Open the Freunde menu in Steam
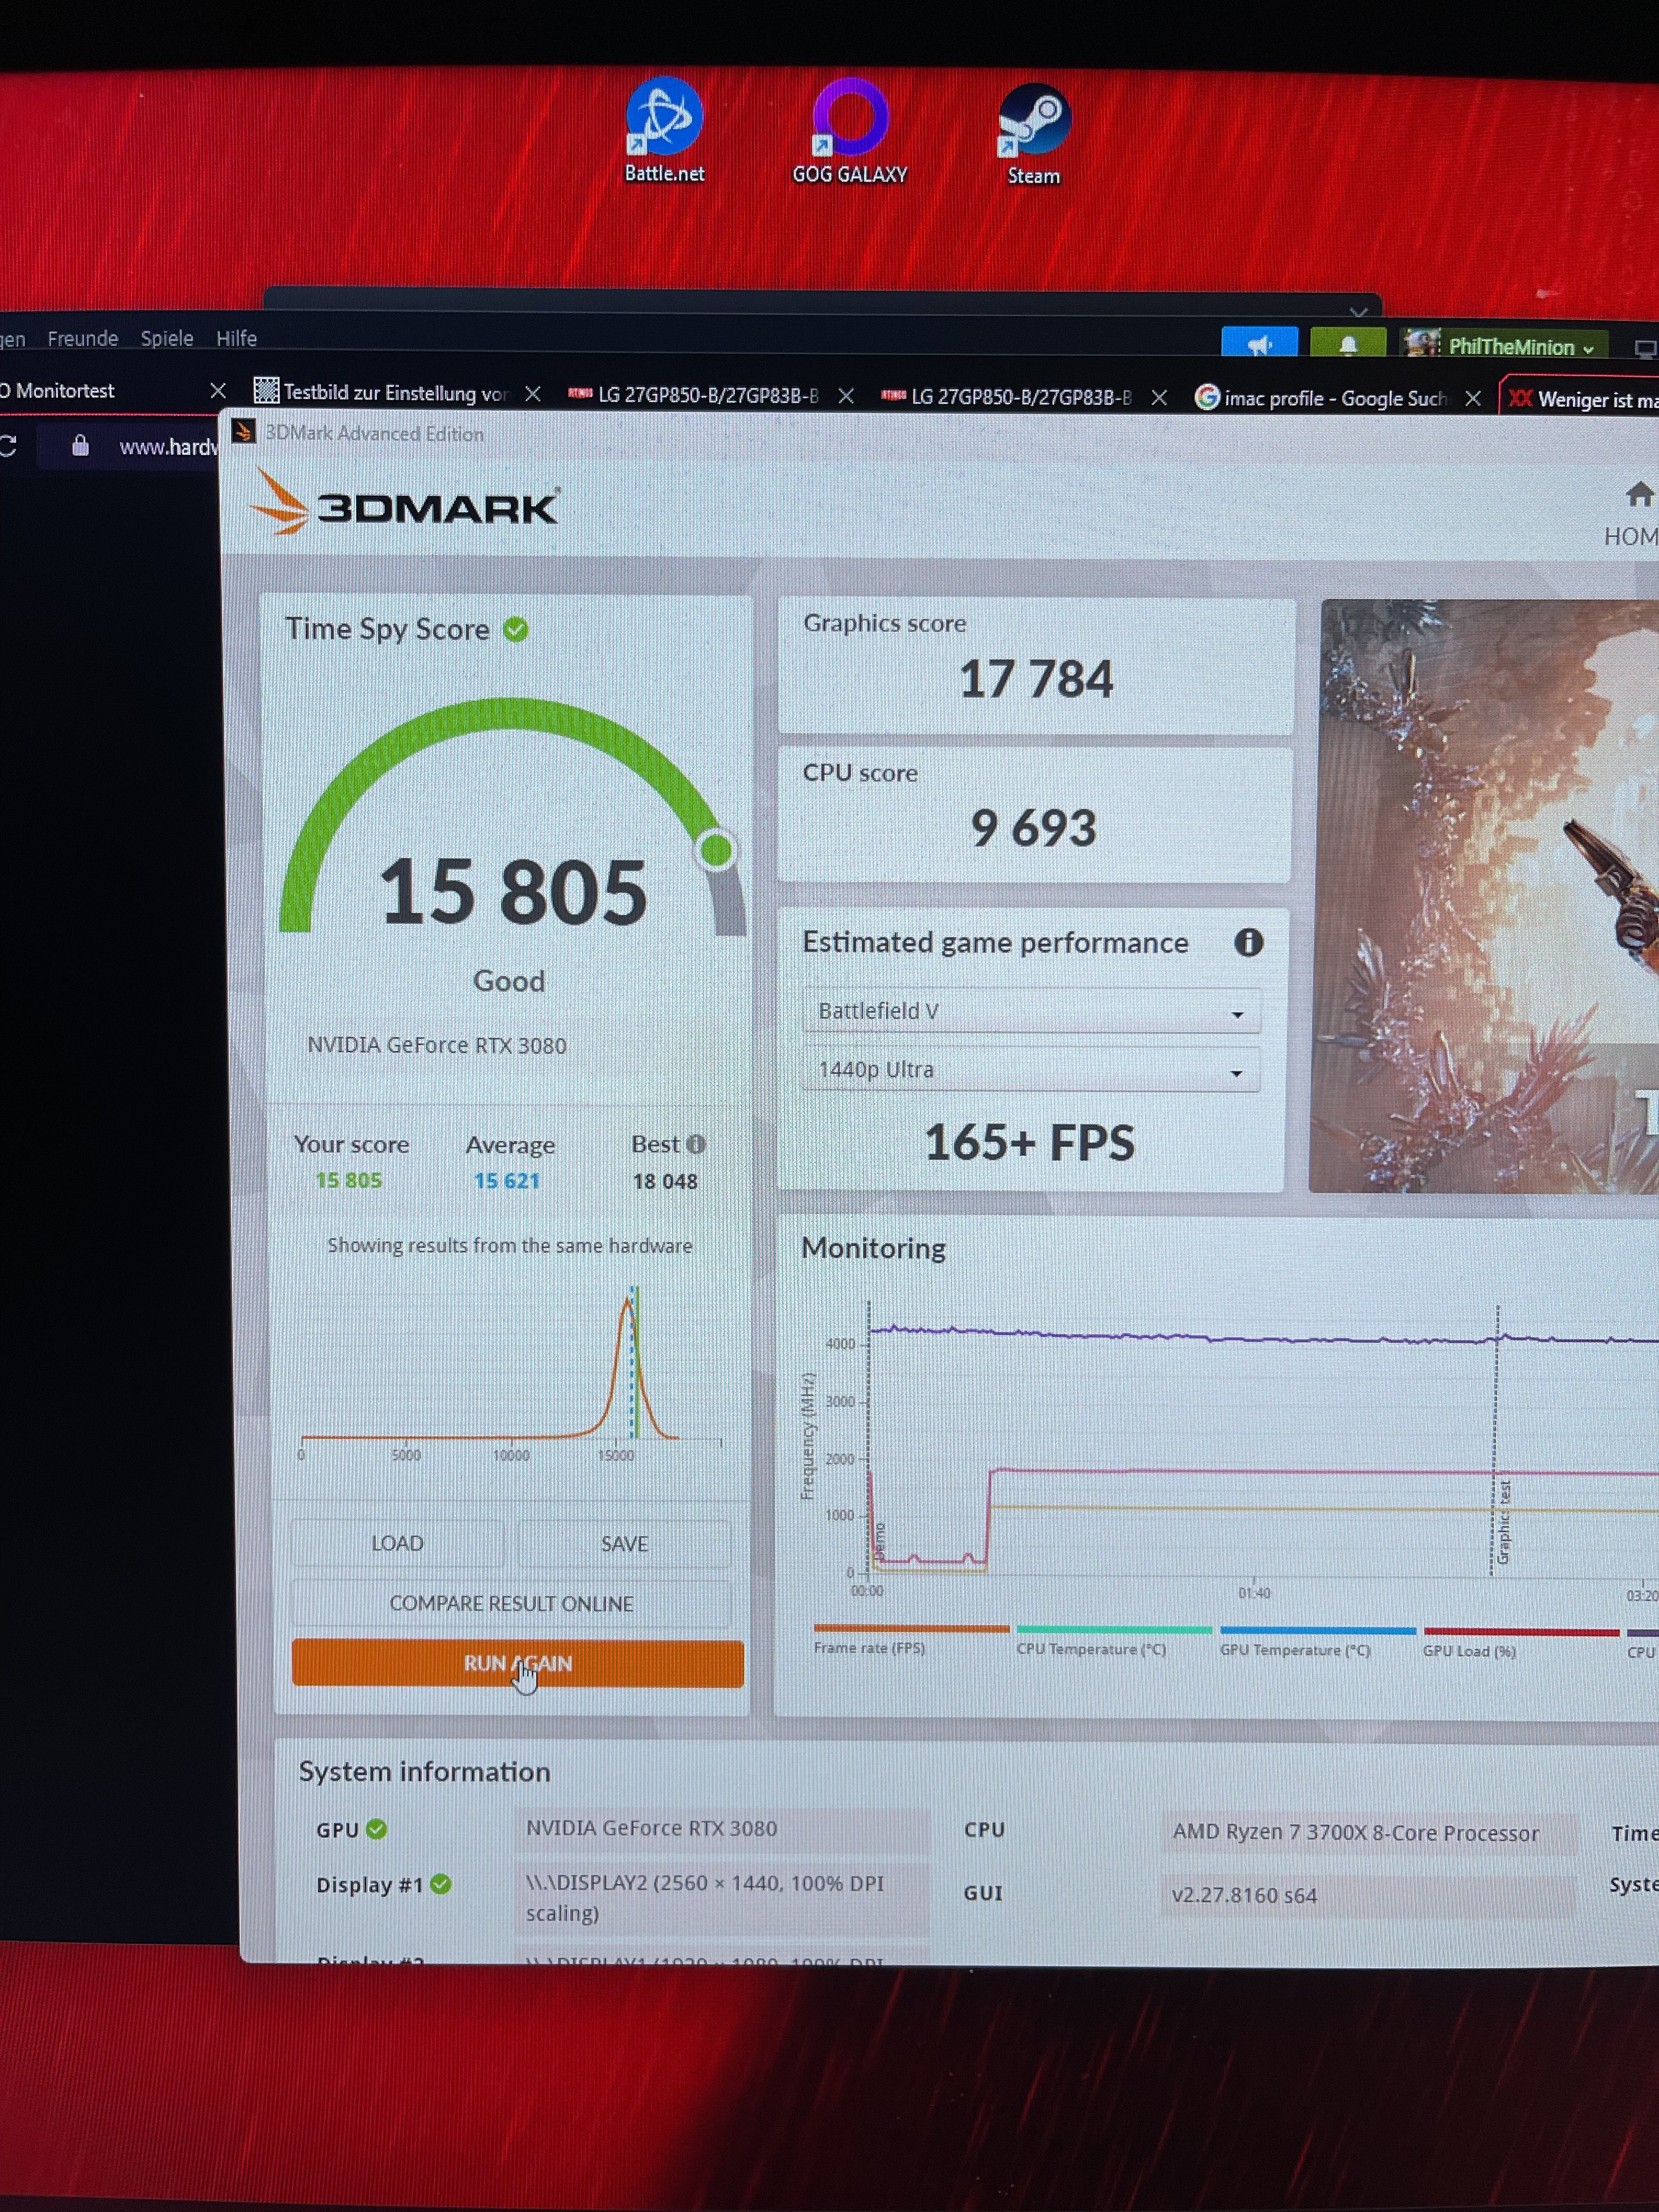The width and height of the screenshot is (1659, 2212). coord(82,338)
